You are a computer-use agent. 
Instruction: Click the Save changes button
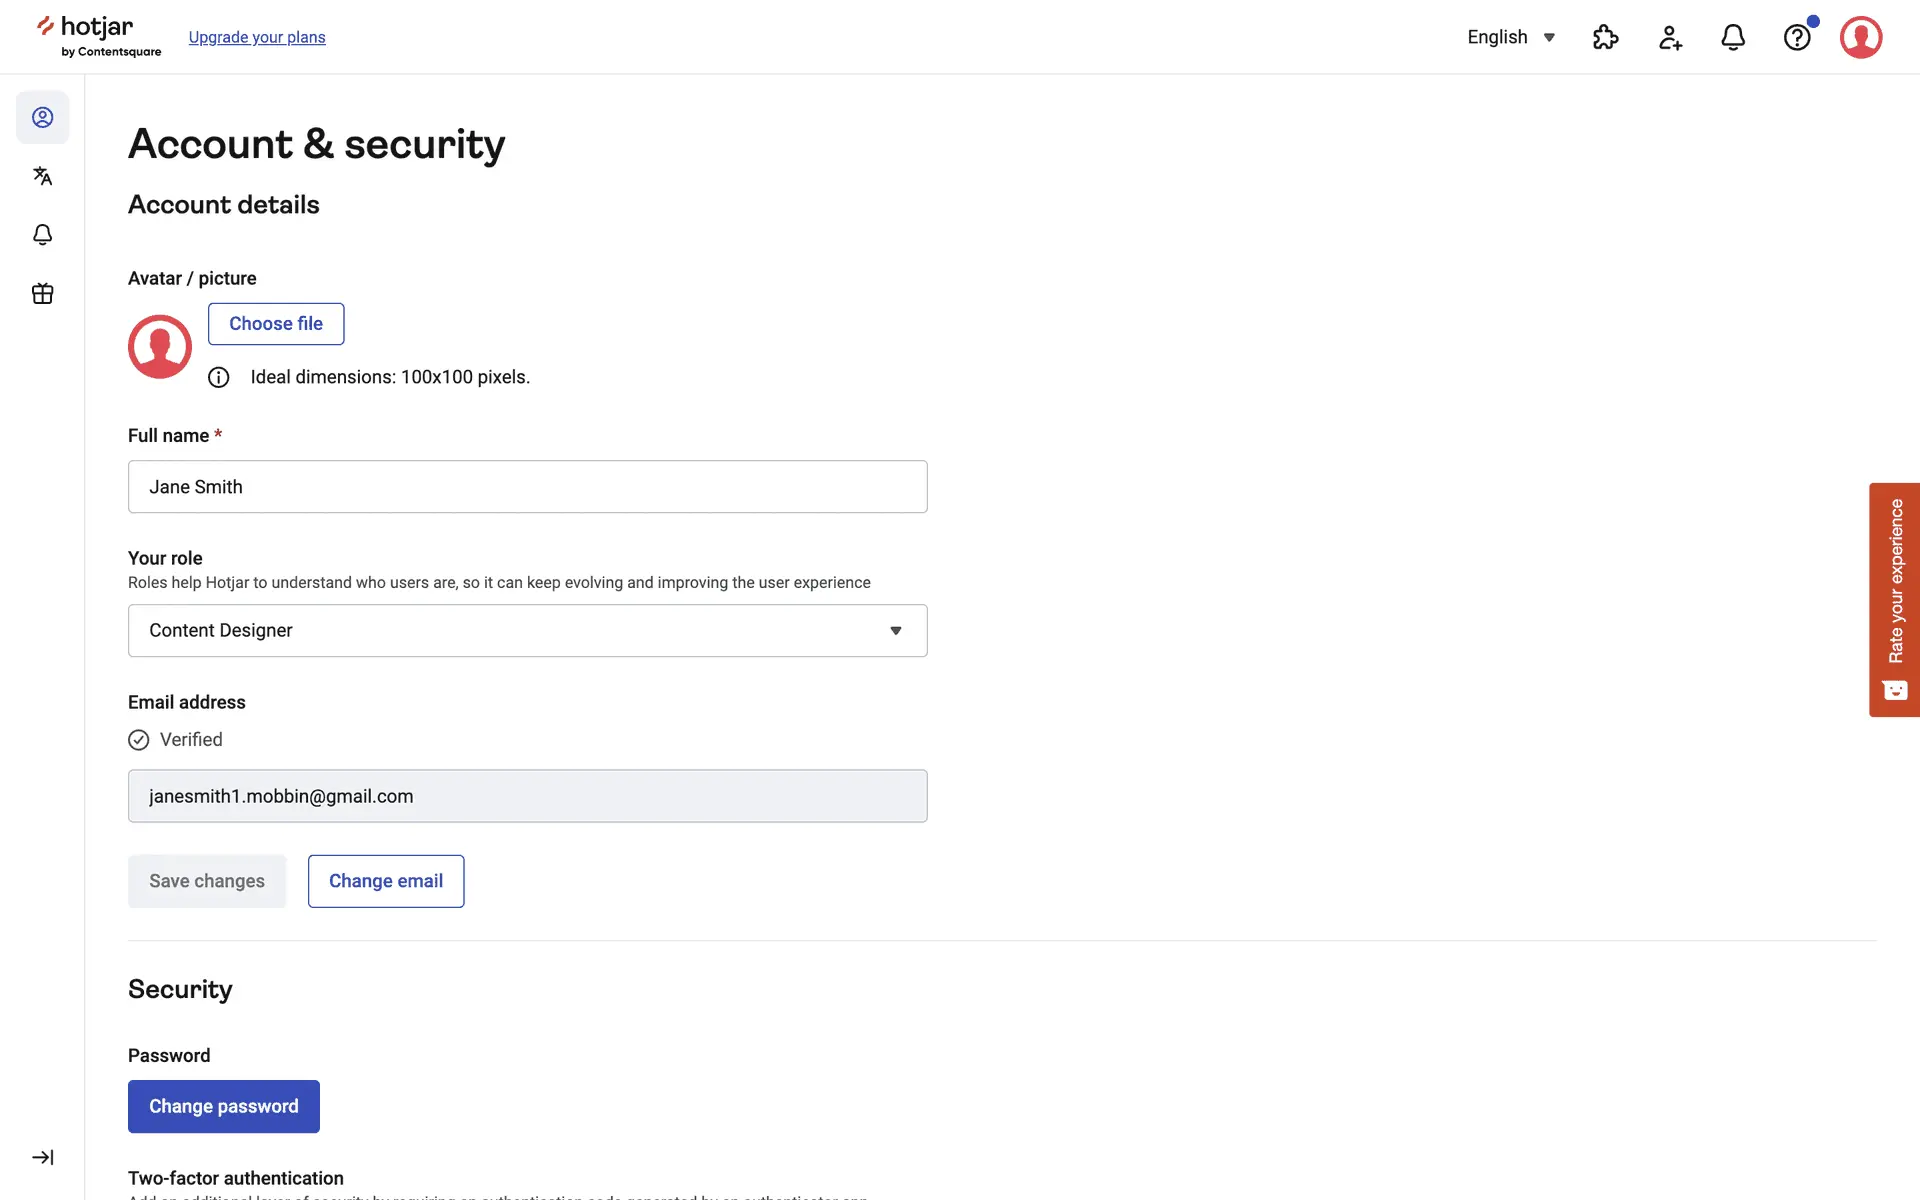[x=207, y=881]
